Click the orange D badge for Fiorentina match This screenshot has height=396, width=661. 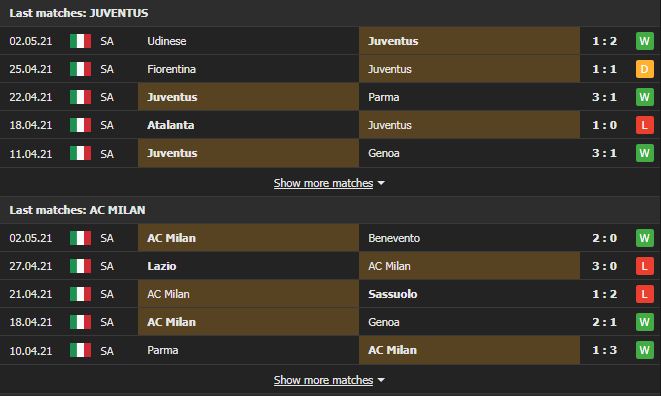click(x=645, y=69)
